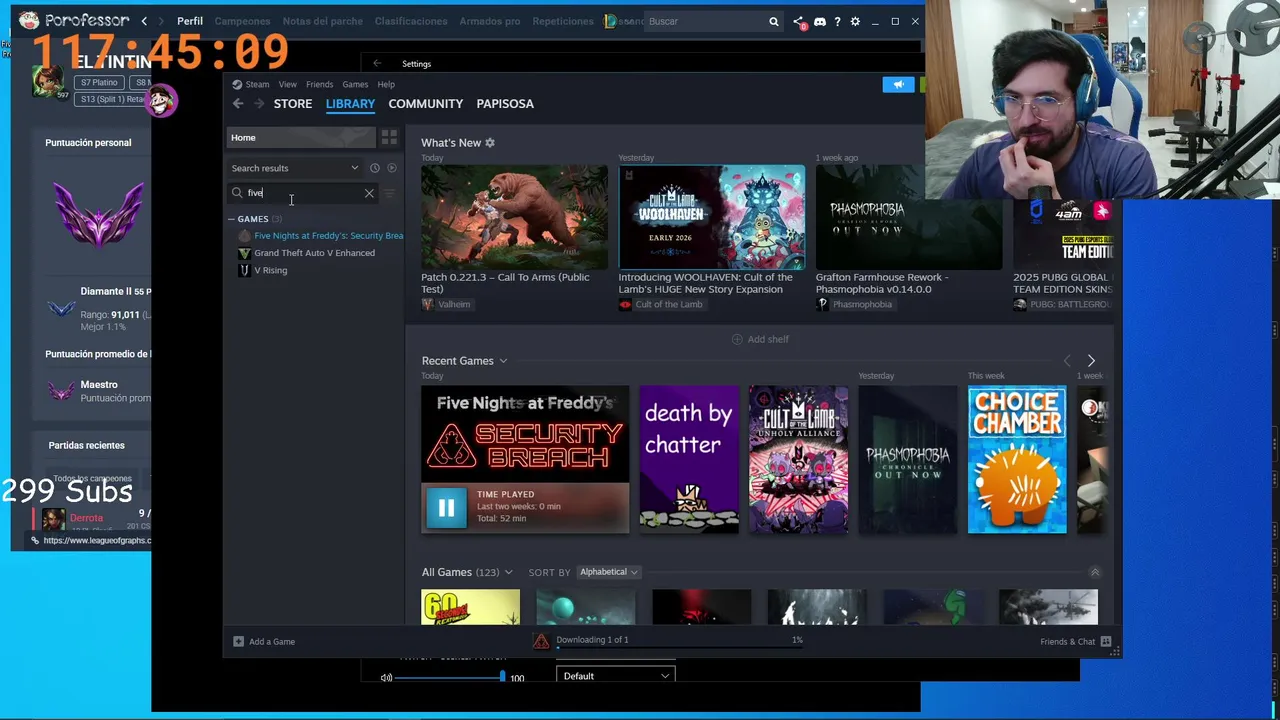Open the PAPISOSA profile tab

(x=505, y=104)
